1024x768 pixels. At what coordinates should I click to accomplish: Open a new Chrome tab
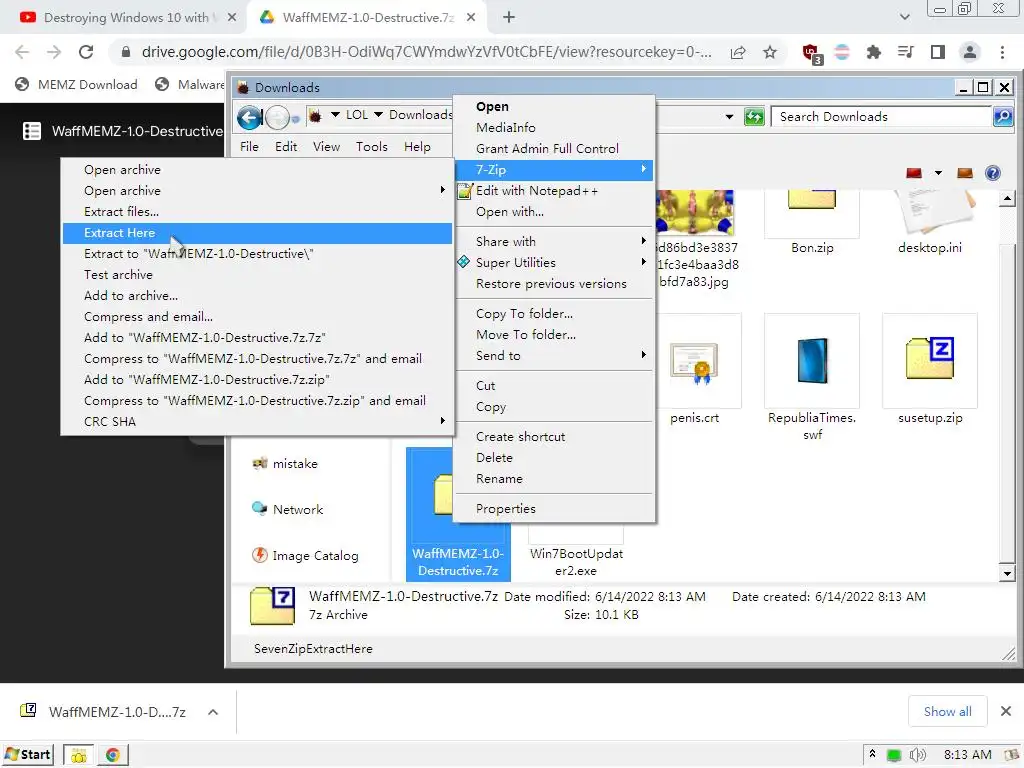(x=509, y=18)
